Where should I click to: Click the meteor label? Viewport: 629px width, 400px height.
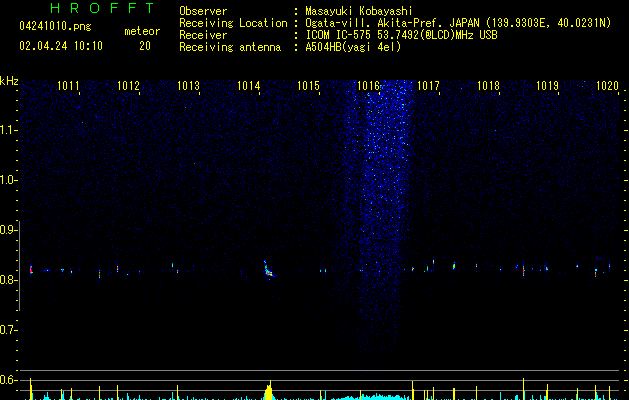142,31
